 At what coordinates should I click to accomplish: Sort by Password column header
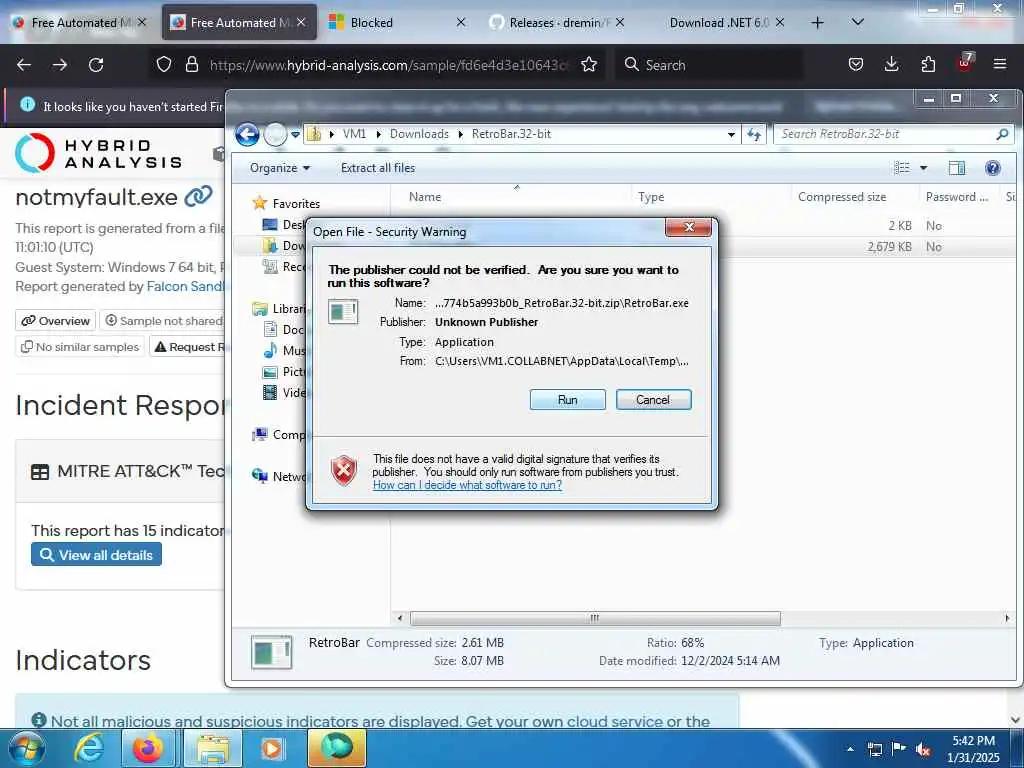tap(957, 197)
